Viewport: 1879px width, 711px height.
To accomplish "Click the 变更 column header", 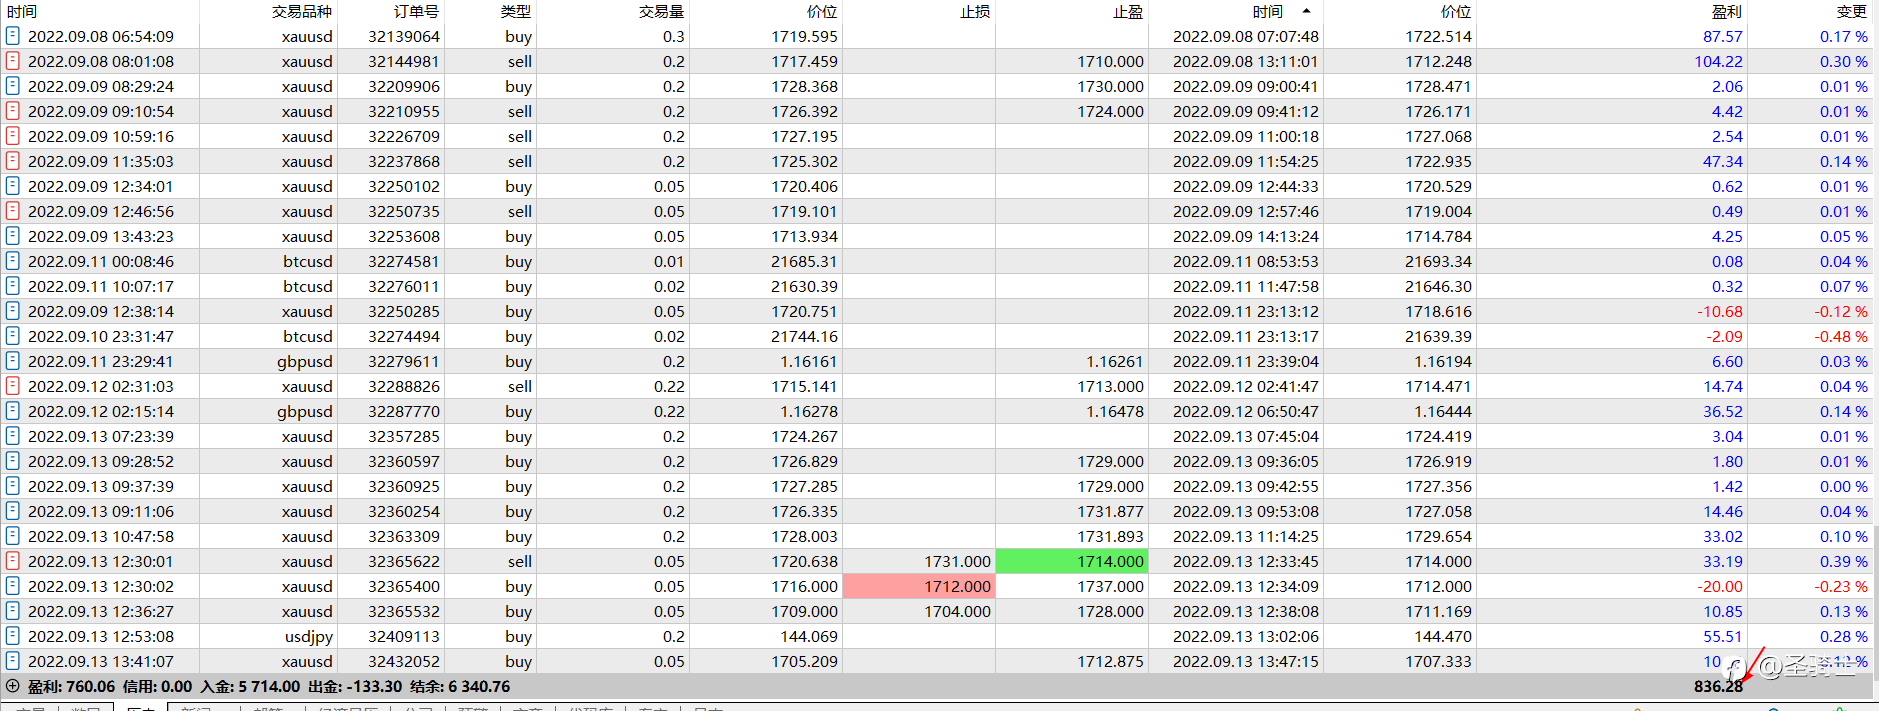I will pyautogui.click(x=1852, y=11).
